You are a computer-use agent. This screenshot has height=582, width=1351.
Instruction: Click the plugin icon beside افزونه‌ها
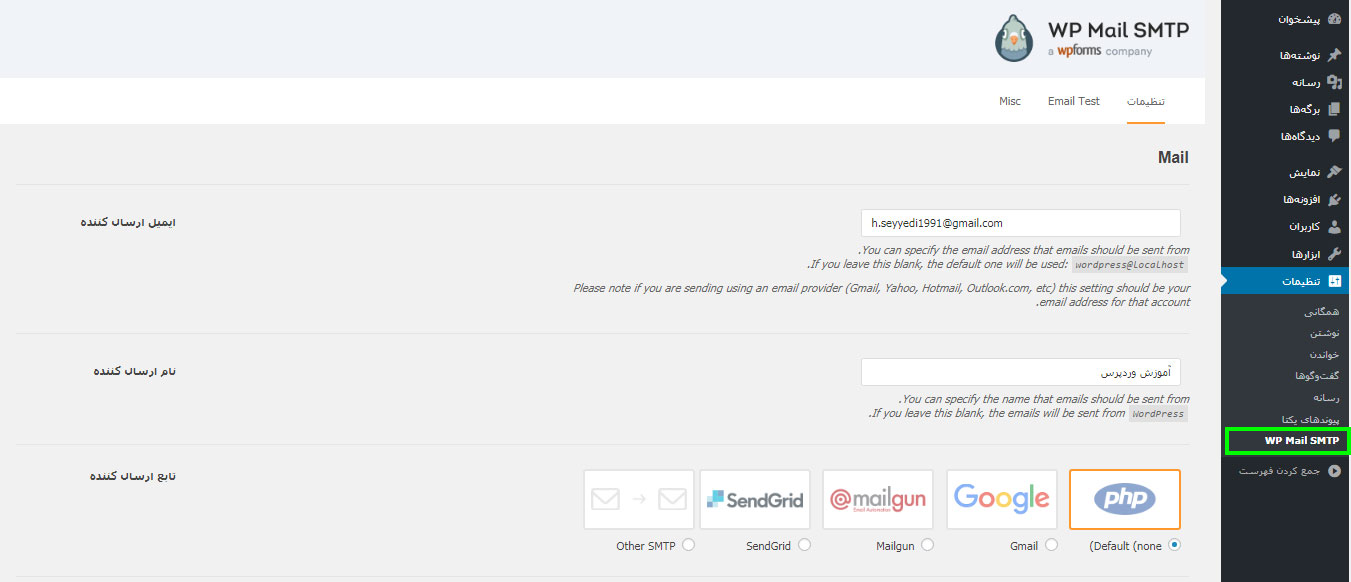(1334, 199)
